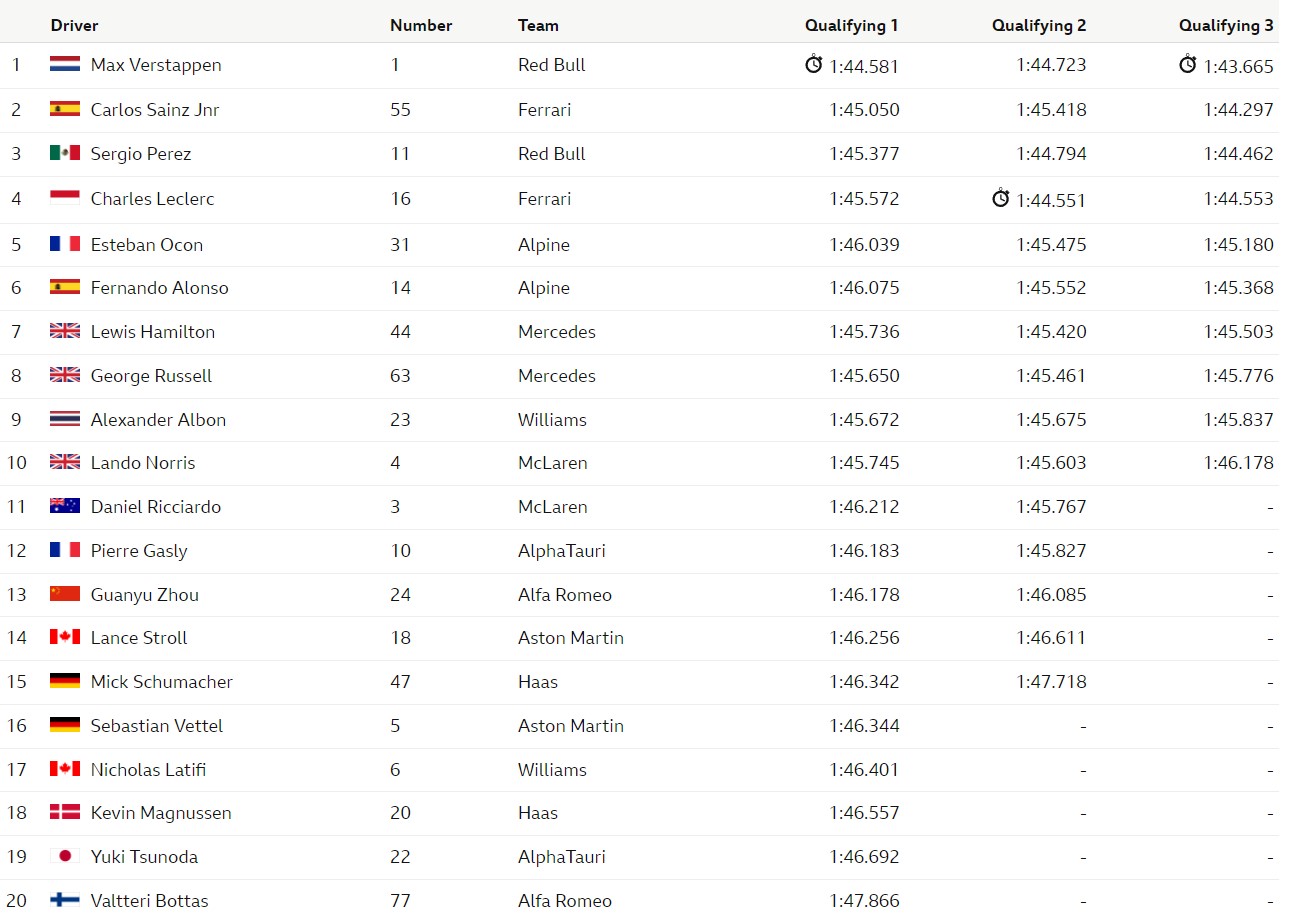The width and height of the screenshot is (1296, 920).
Task: Click the Finnish flag beside Valtteri Bottas
Action: [x=65, y=900]
